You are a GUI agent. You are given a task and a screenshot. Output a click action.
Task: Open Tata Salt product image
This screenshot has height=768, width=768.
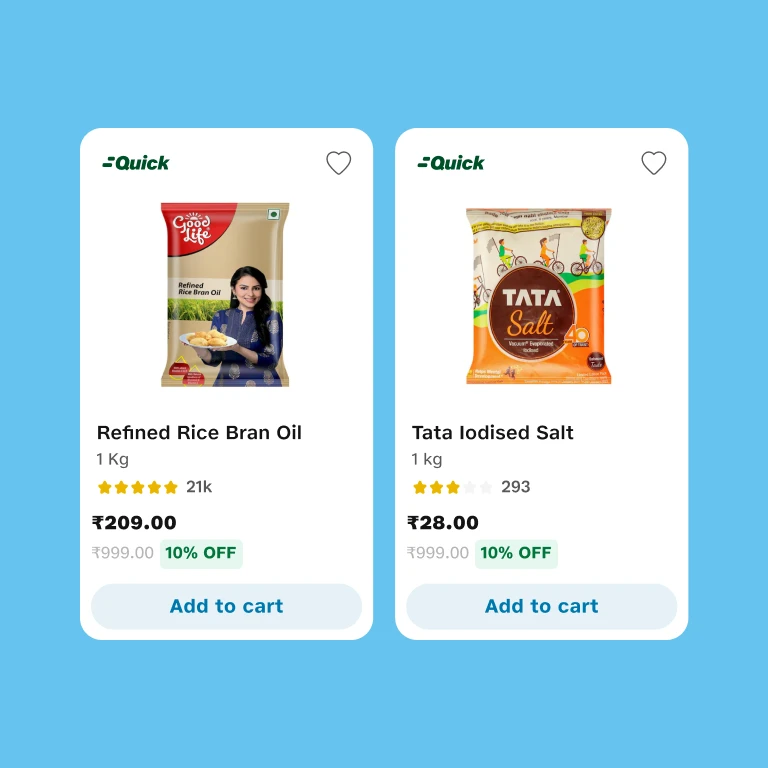coord(538,296)
